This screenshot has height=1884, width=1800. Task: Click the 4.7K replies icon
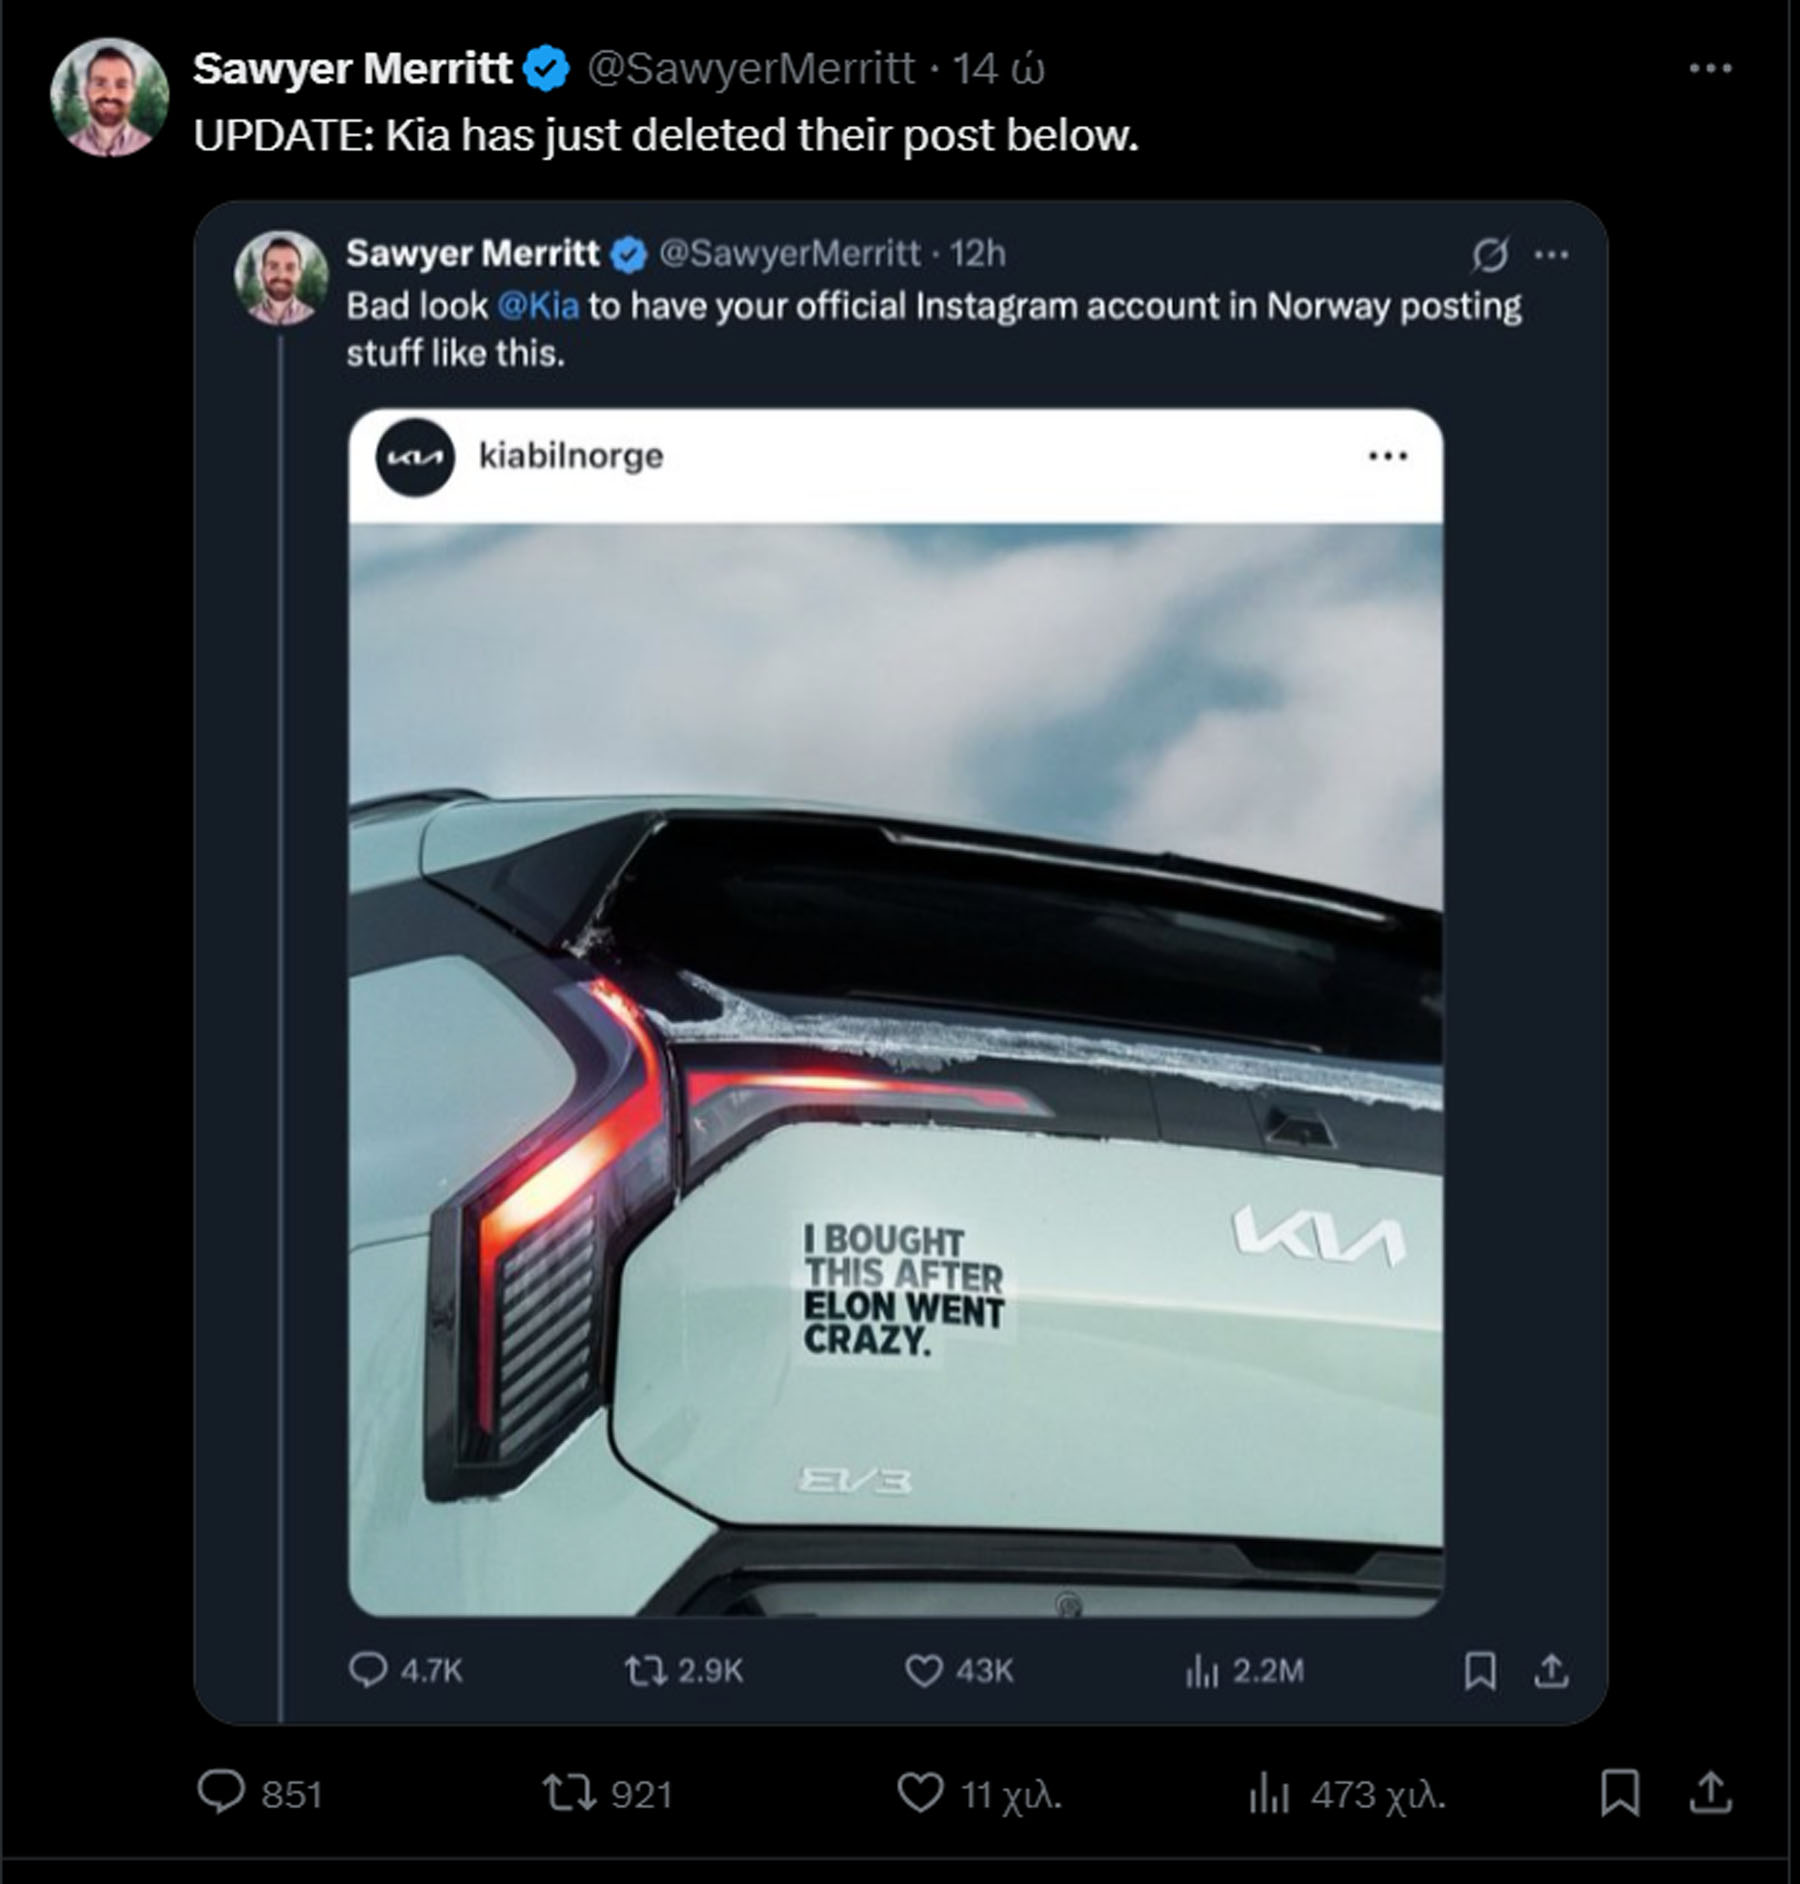[368, 1670]
